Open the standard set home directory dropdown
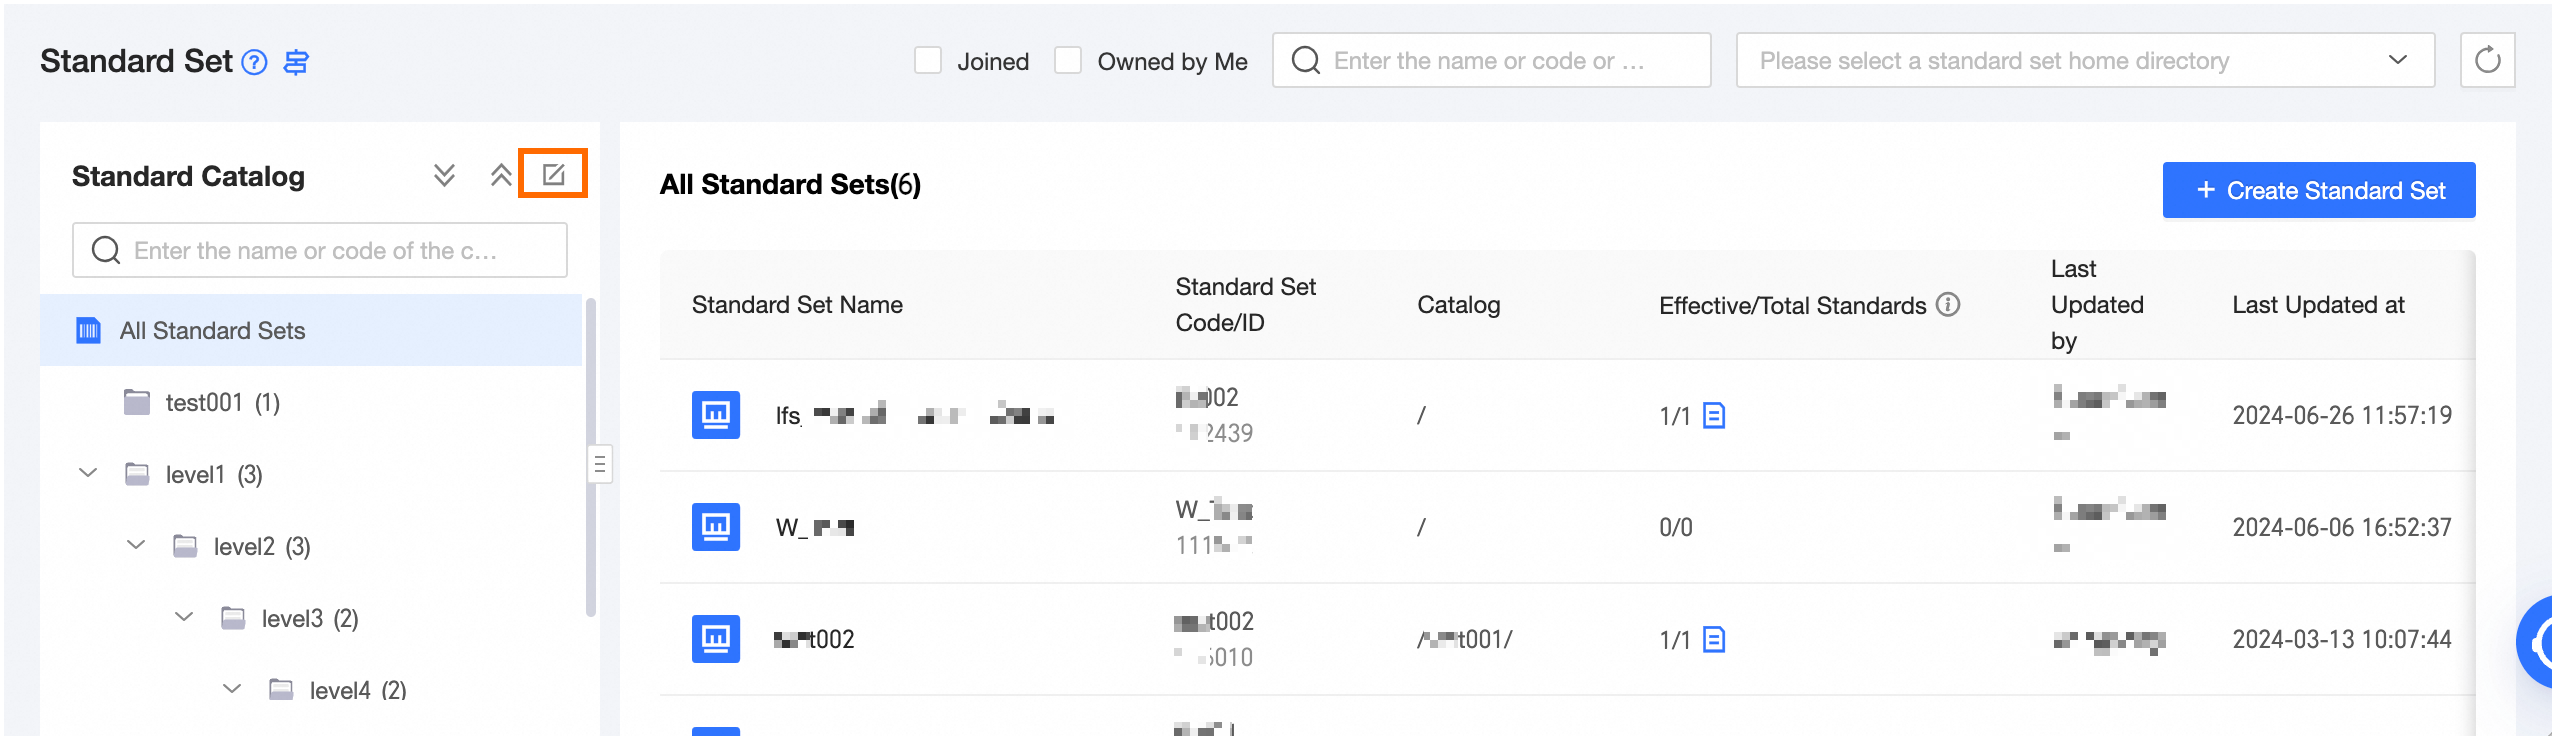The width and height of the screenshot is (2556, 742). [x=2085, y=61]
